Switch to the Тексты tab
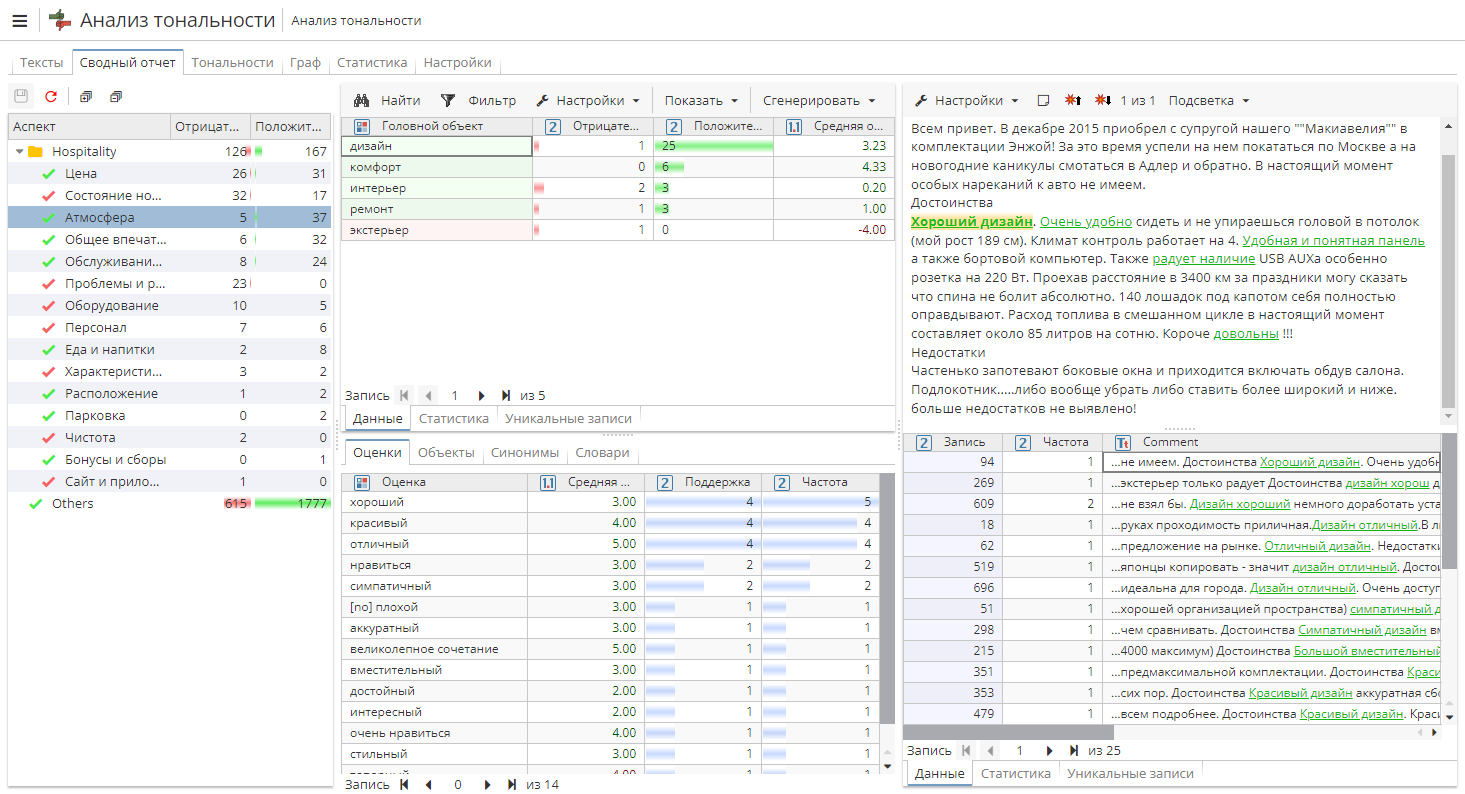Screen dimensions: 1465x794 [41, 62]
